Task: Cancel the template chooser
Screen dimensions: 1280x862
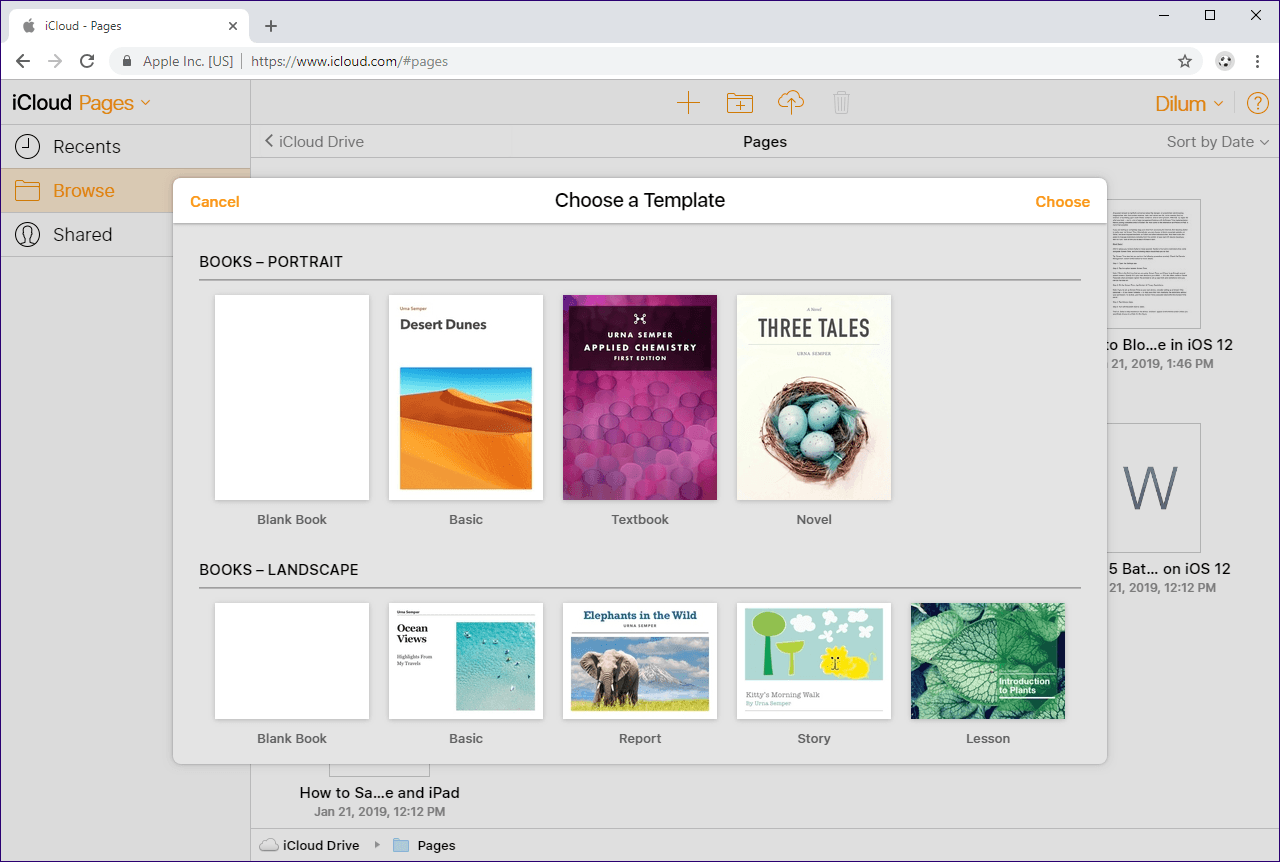Action: (x=215, y=202)
